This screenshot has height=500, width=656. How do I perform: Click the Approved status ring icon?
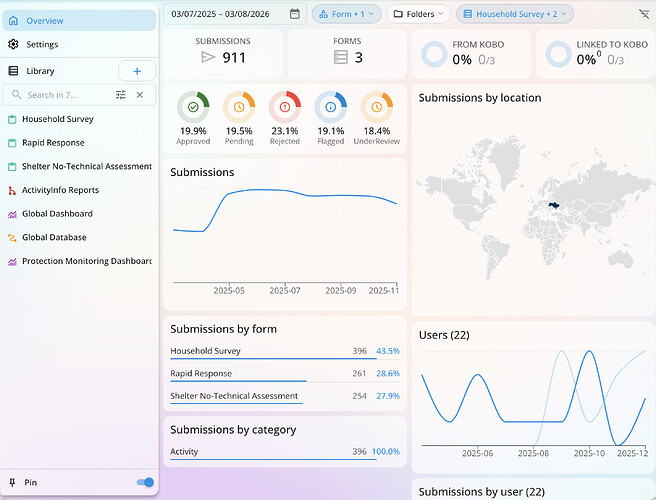coord(192,106)
